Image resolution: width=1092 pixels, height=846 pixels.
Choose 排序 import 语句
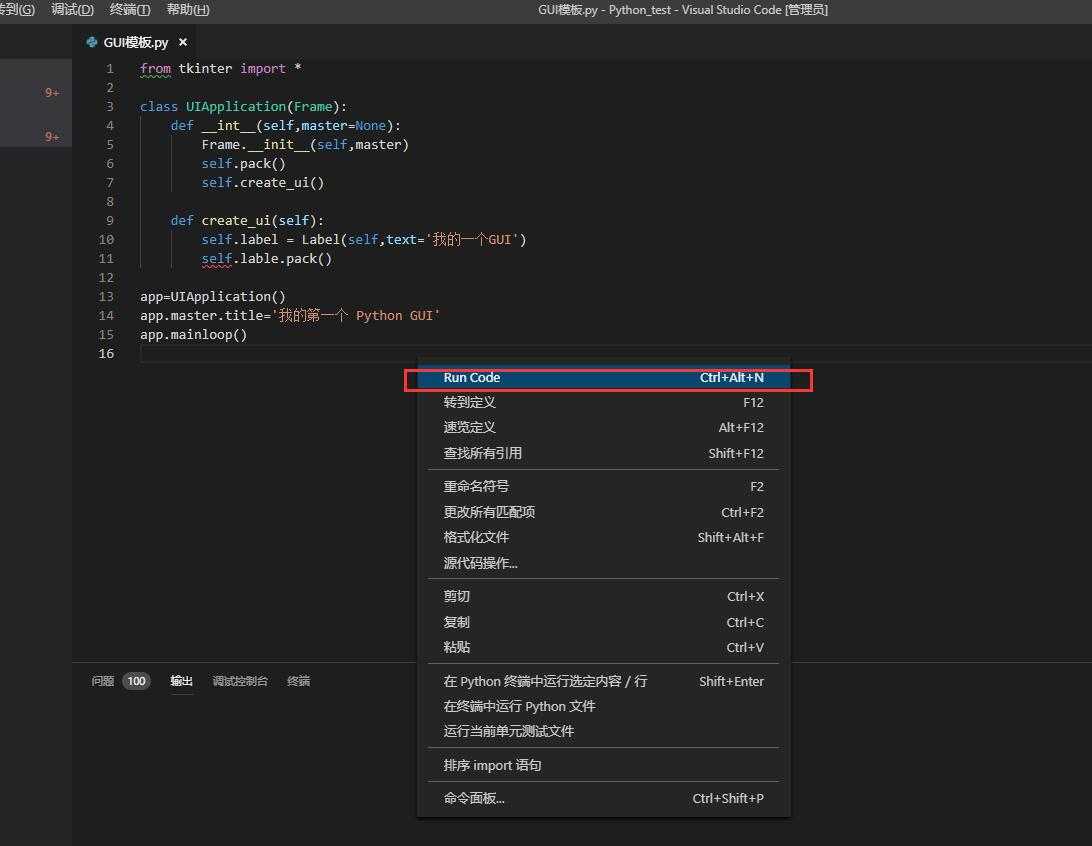pyautogui.click(x=603, y=766)
